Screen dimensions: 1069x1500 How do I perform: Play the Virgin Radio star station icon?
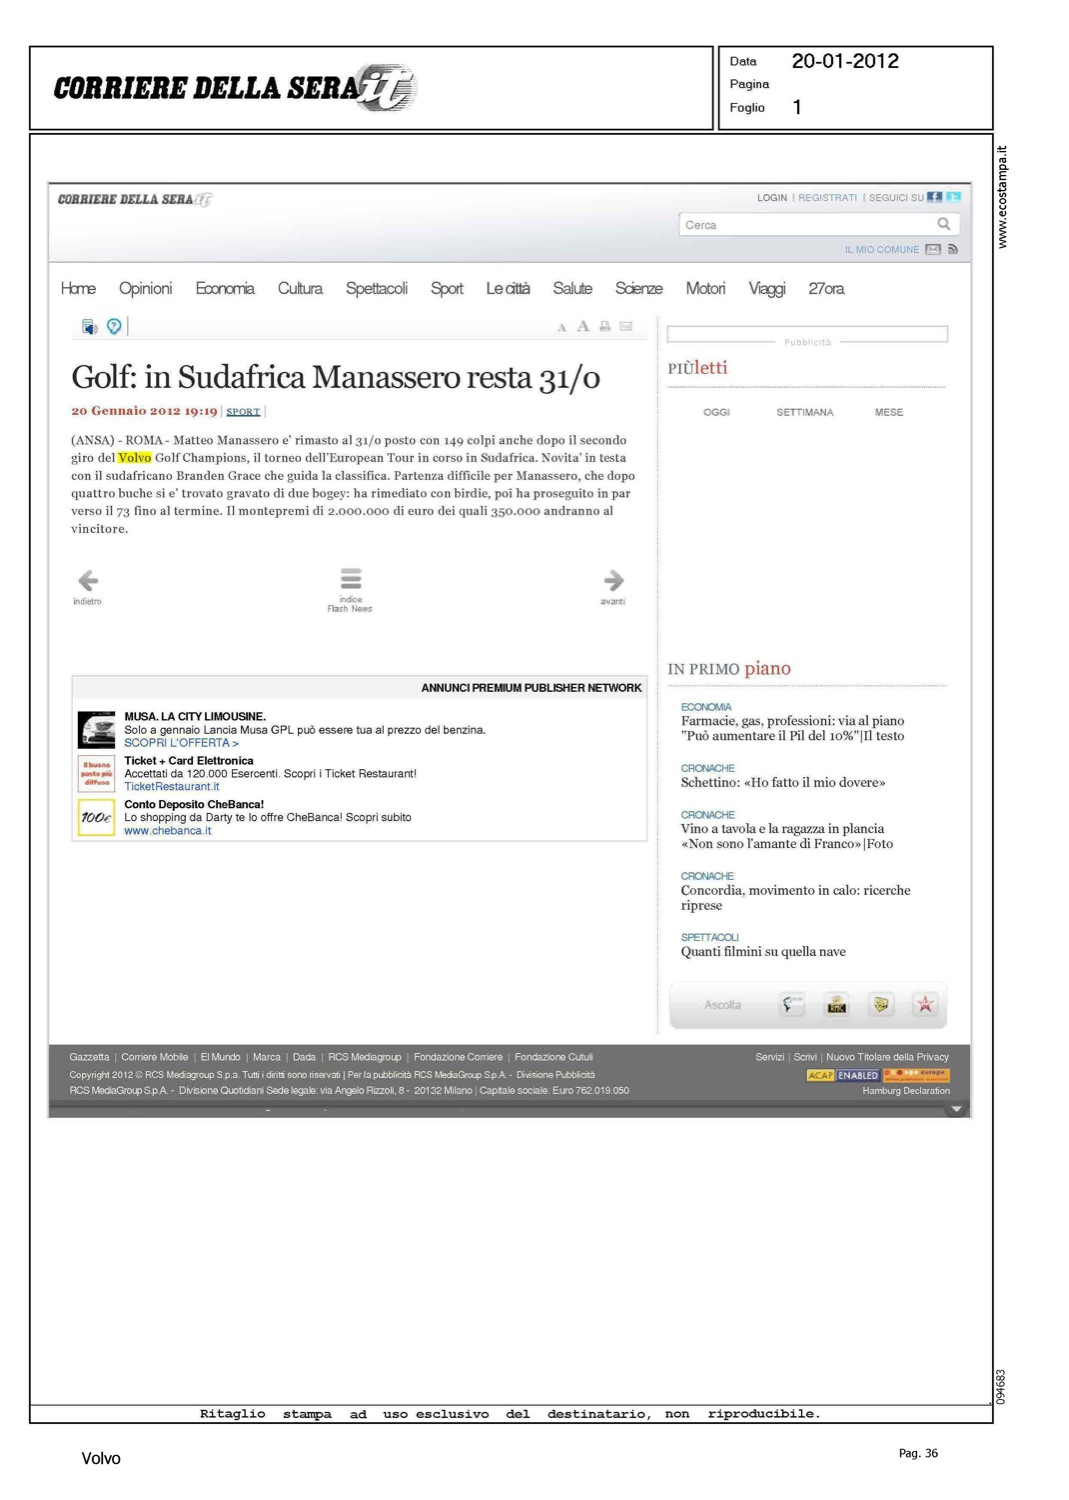(x=925, y=1004)
